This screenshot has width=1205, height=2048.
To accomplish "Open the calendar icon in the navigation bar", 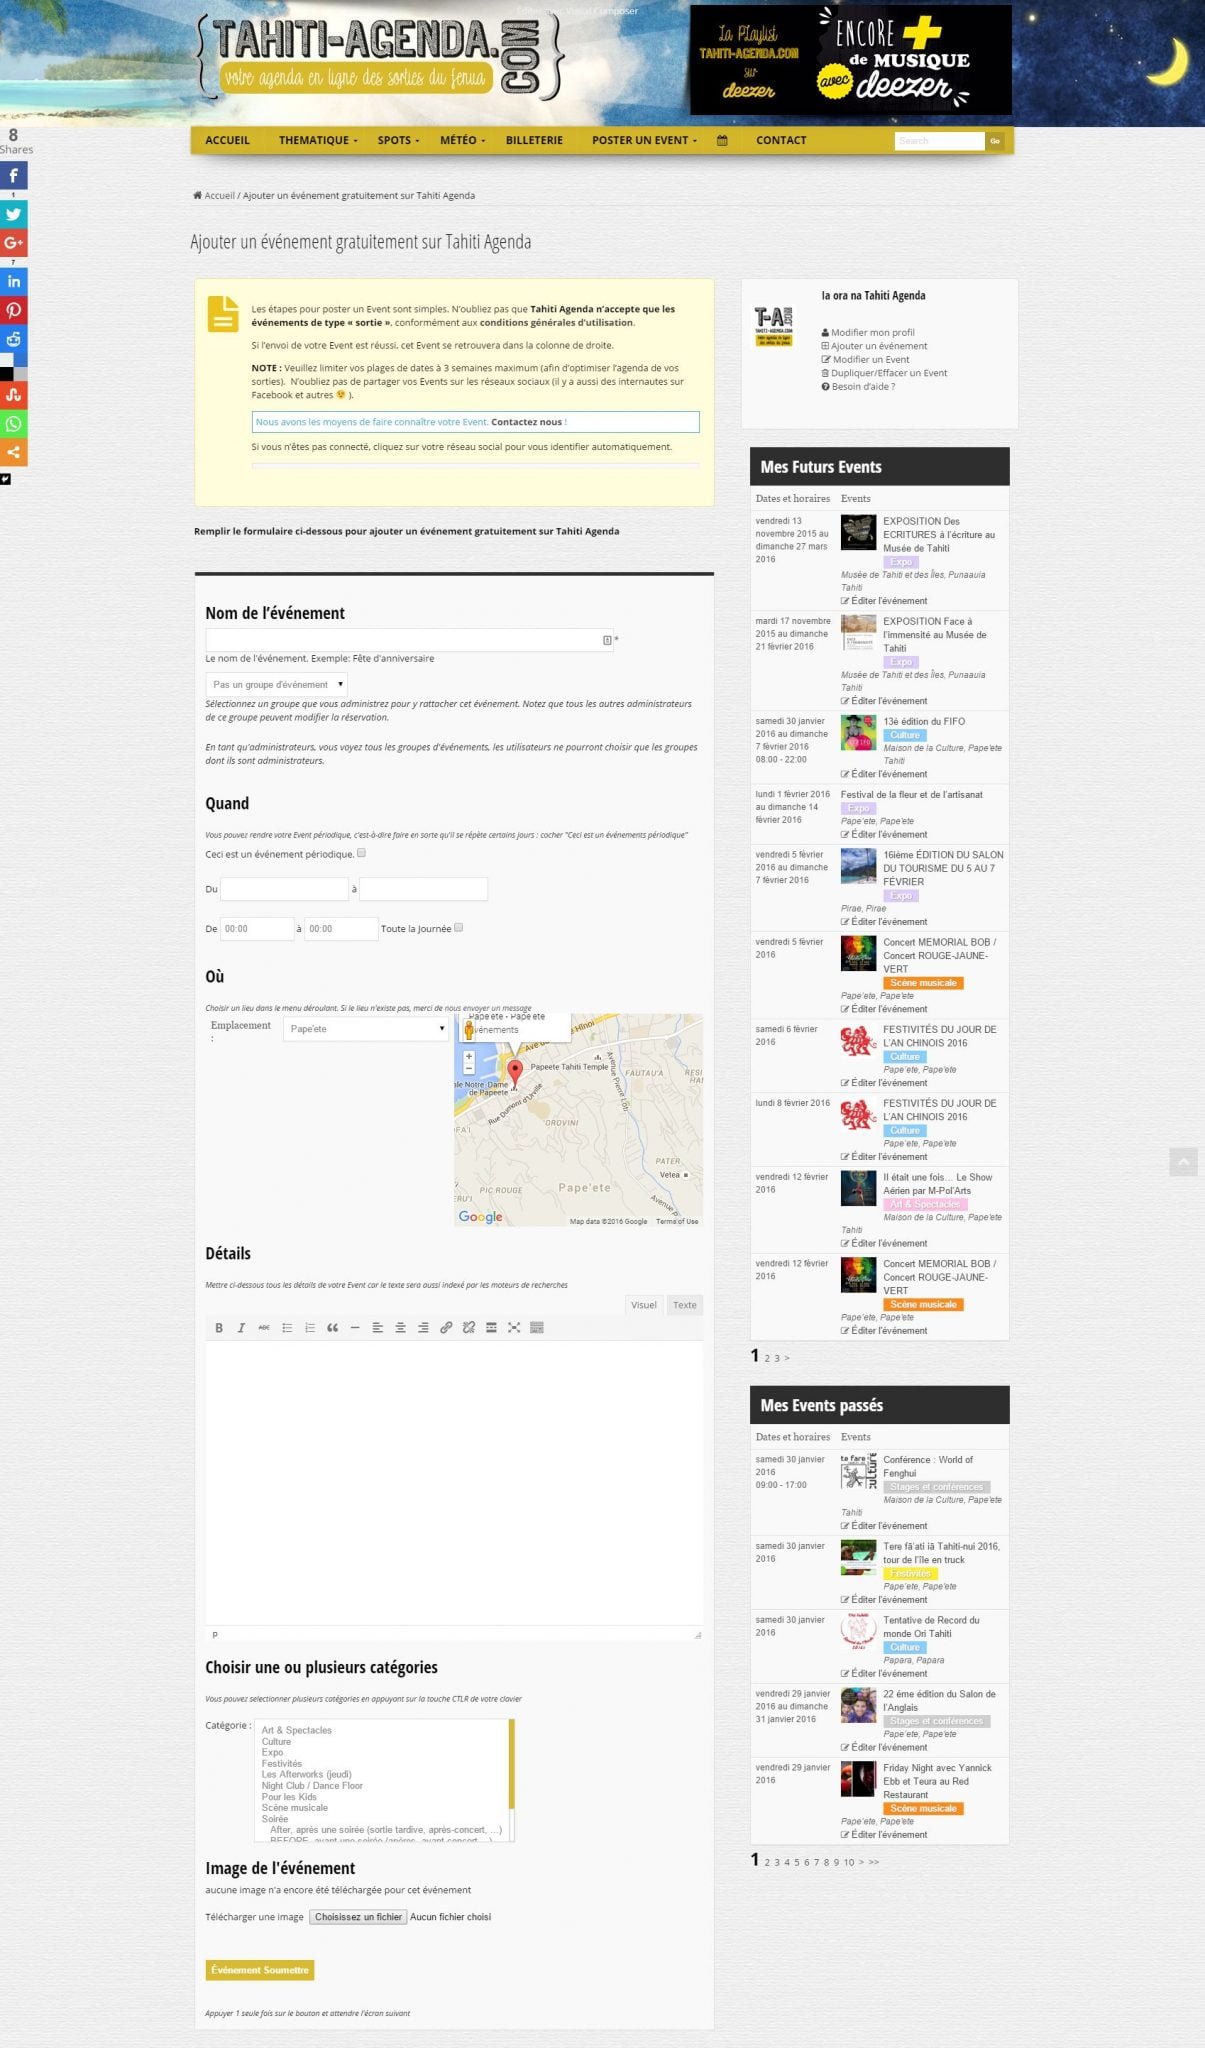I will pyautogui.click(x=722, y=141).
